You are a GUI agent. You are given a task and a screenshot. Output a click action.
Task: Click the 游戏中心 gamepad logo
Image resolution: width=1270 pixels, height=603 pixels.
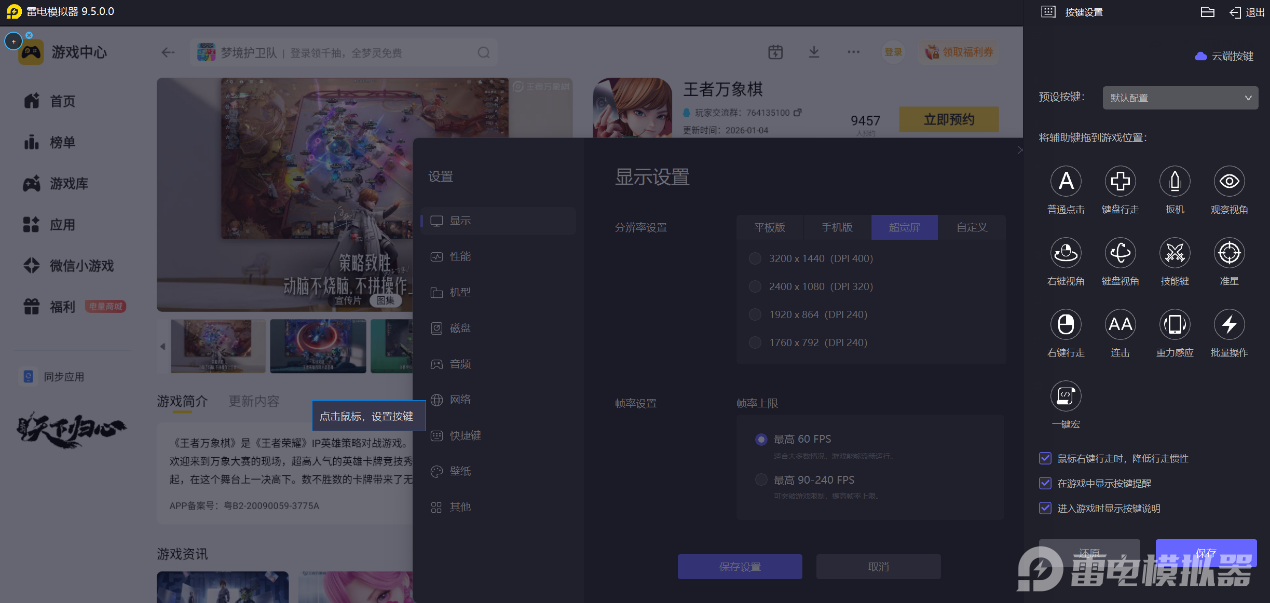coord(31,52)
